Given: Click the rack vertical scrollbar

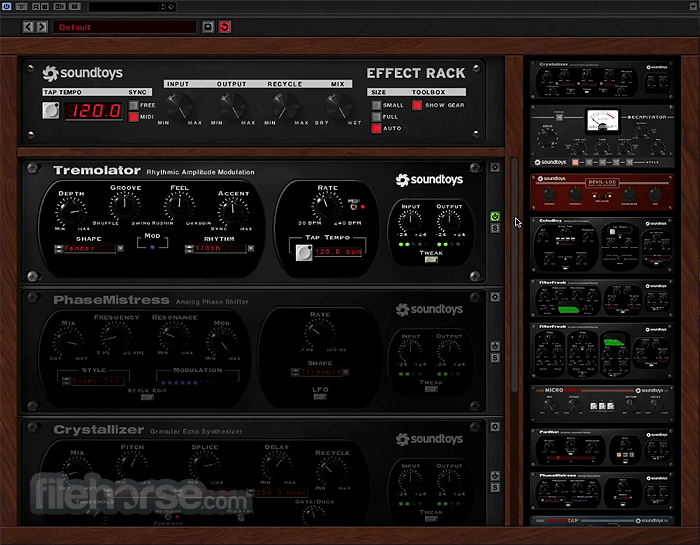Looking at the screenshot, I should point(514,275).
